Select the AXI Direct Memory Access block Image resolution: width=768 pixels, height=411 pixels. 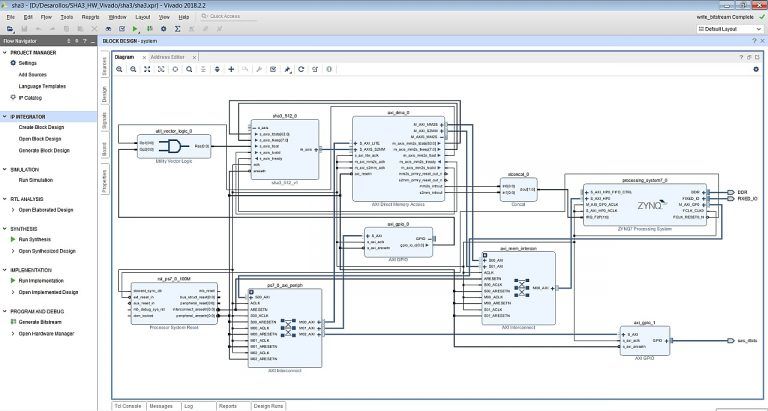(398, 159)
